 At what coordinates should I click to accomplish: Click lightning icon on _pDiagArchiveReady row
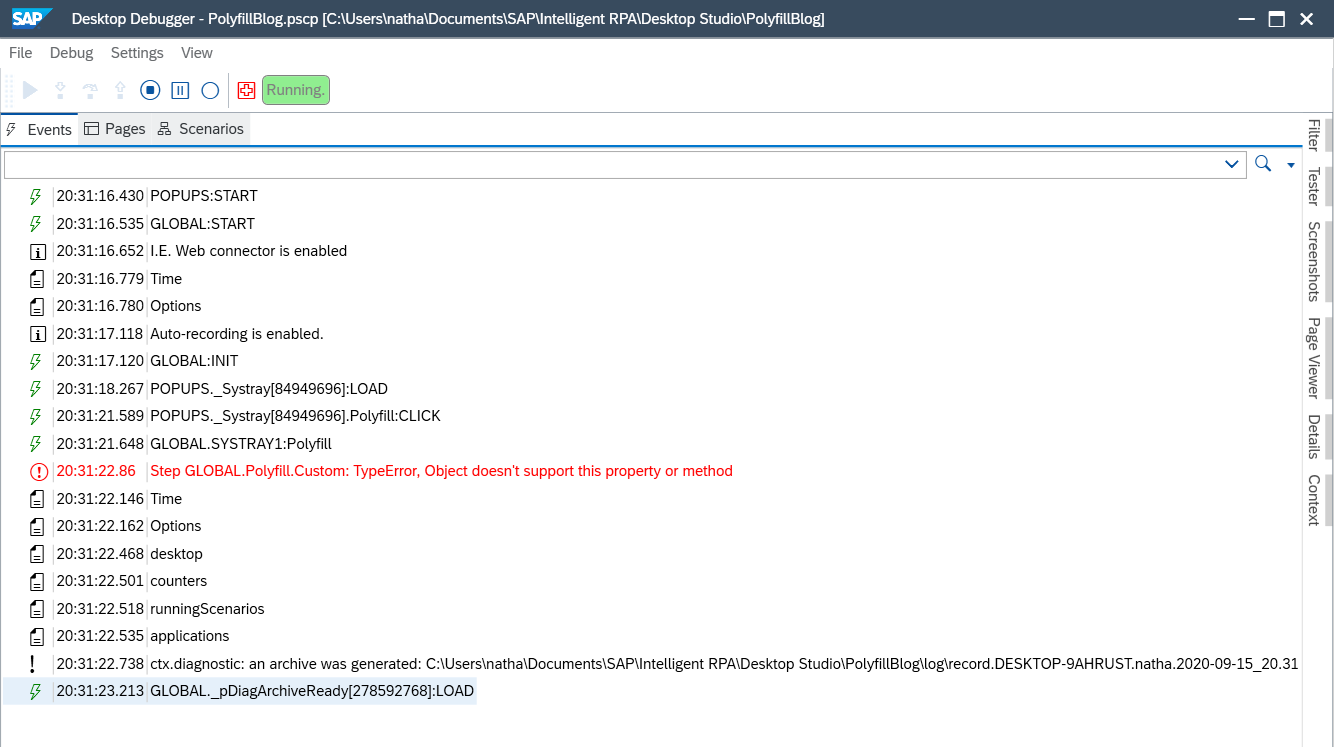pyautogui.click(x=37, y=692)
